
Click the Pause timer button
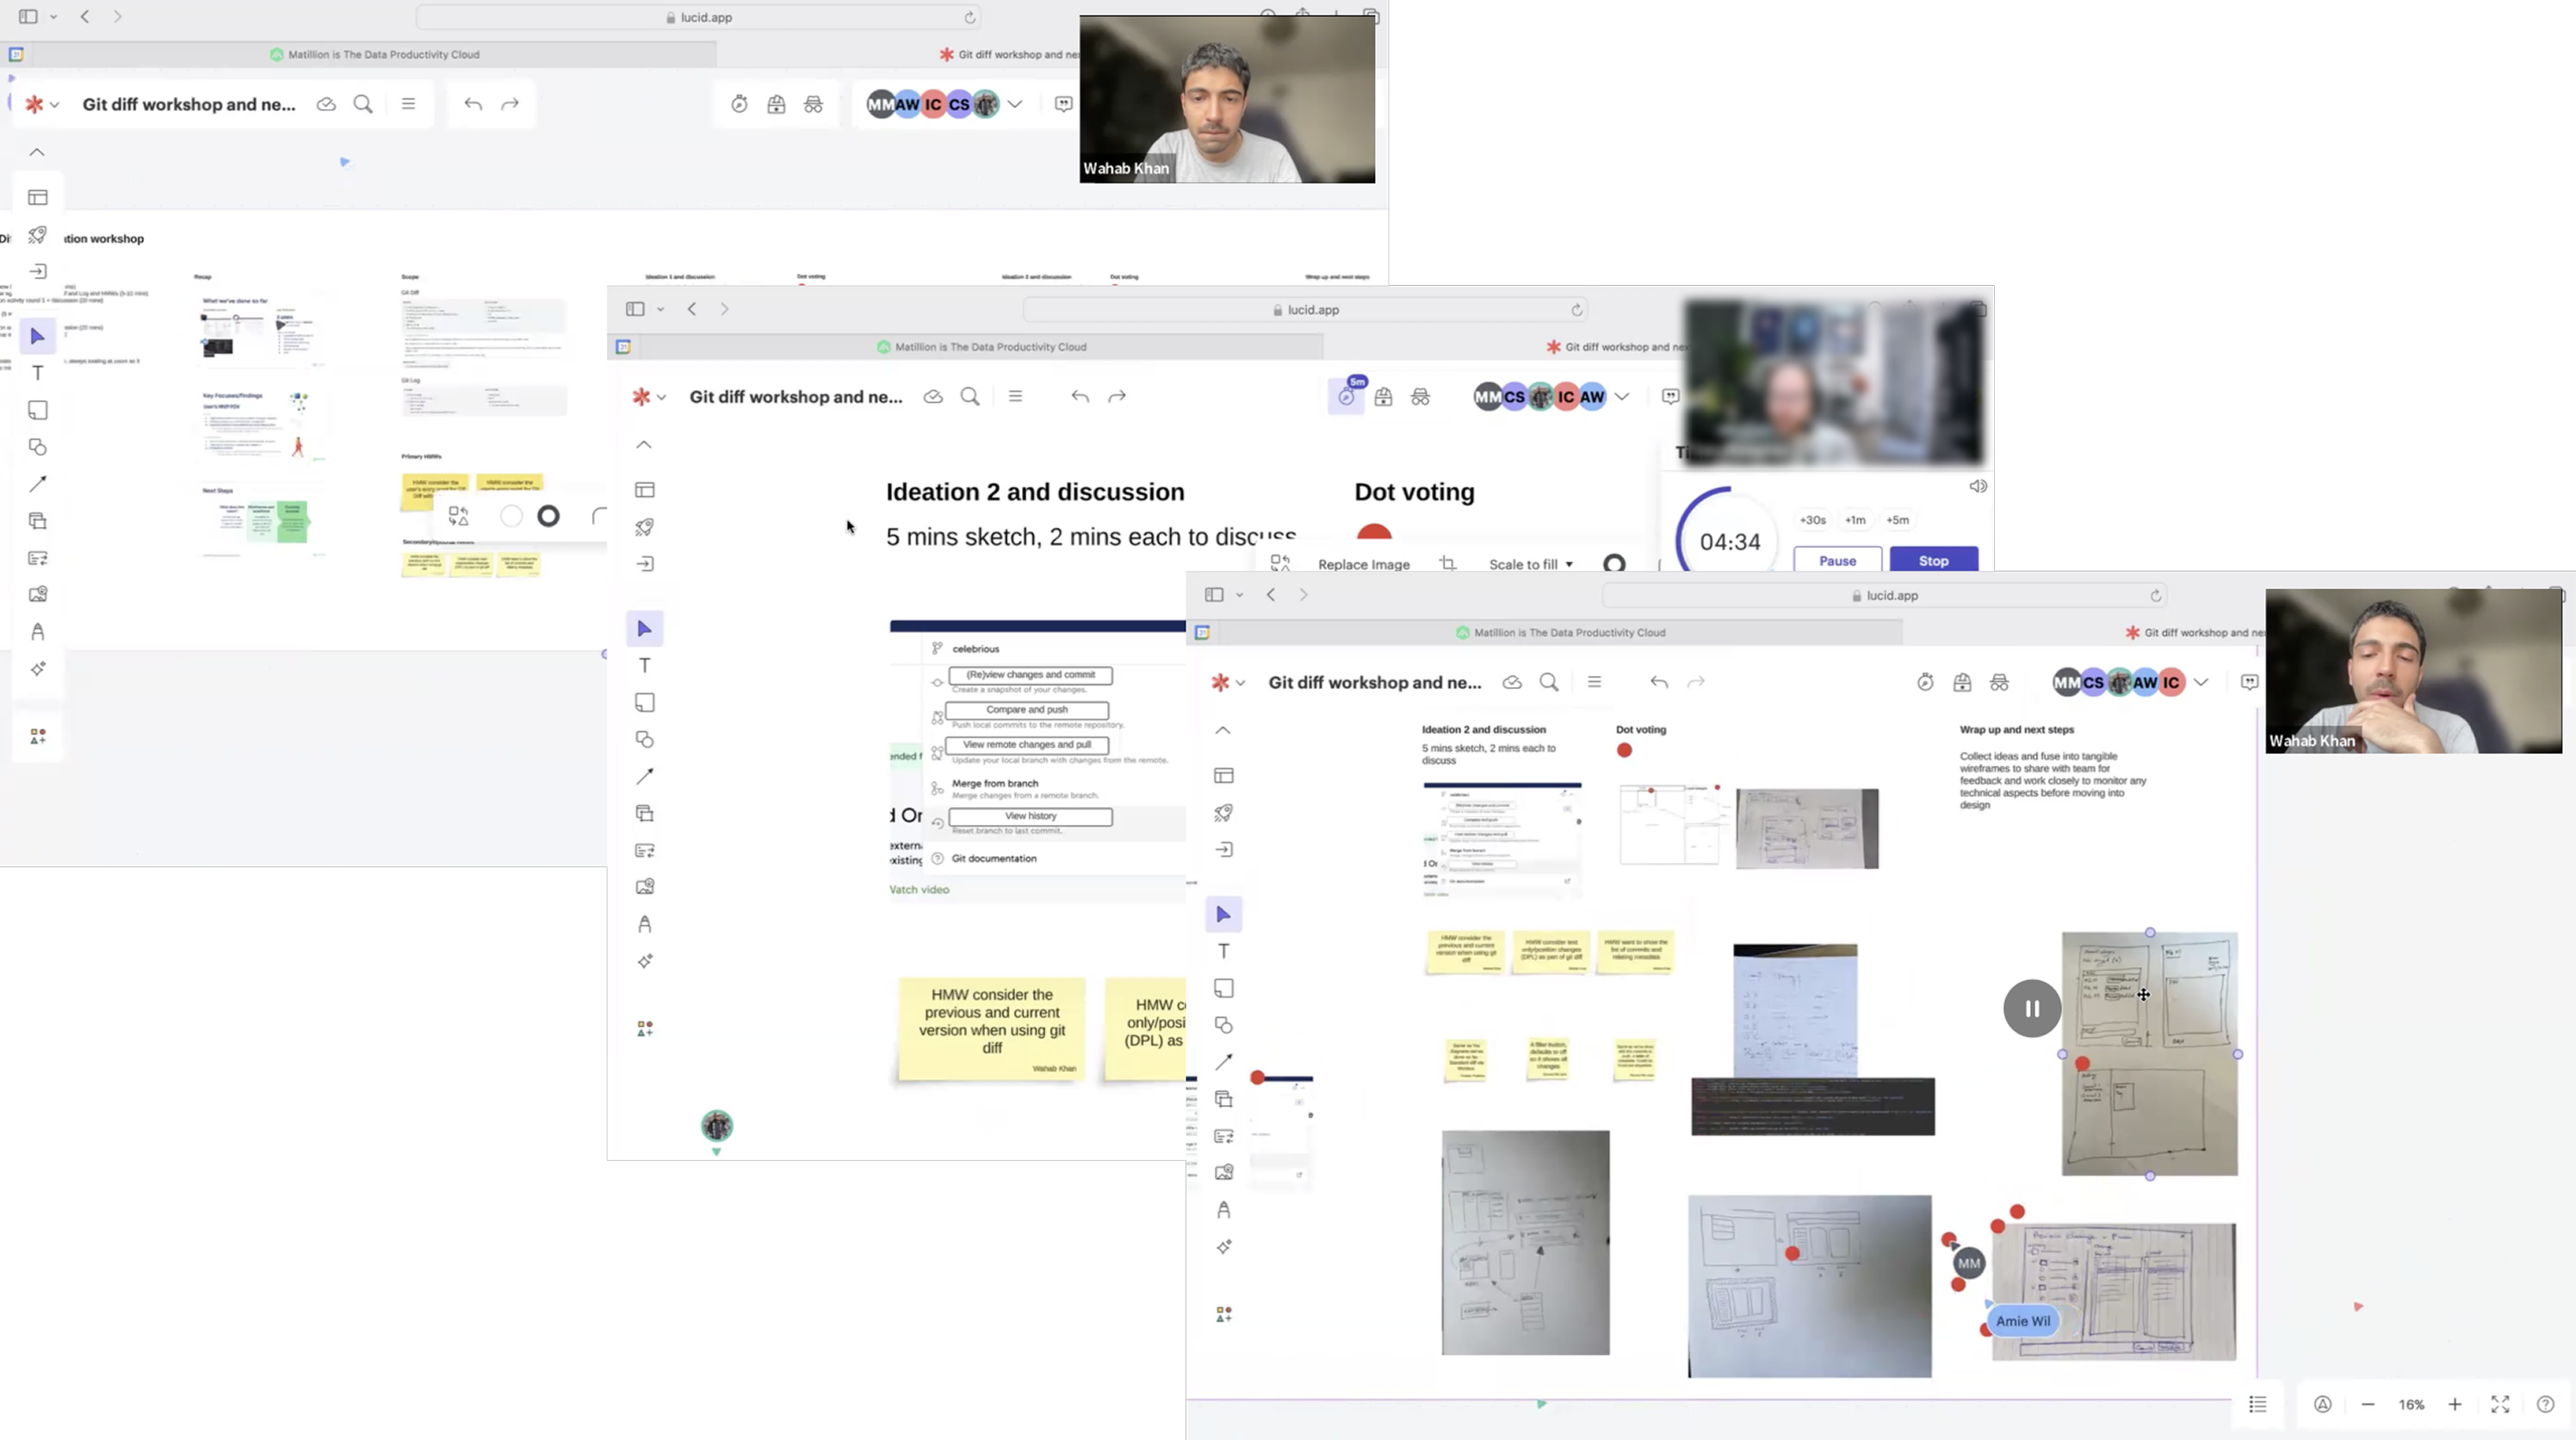(x=1837, y=560)
